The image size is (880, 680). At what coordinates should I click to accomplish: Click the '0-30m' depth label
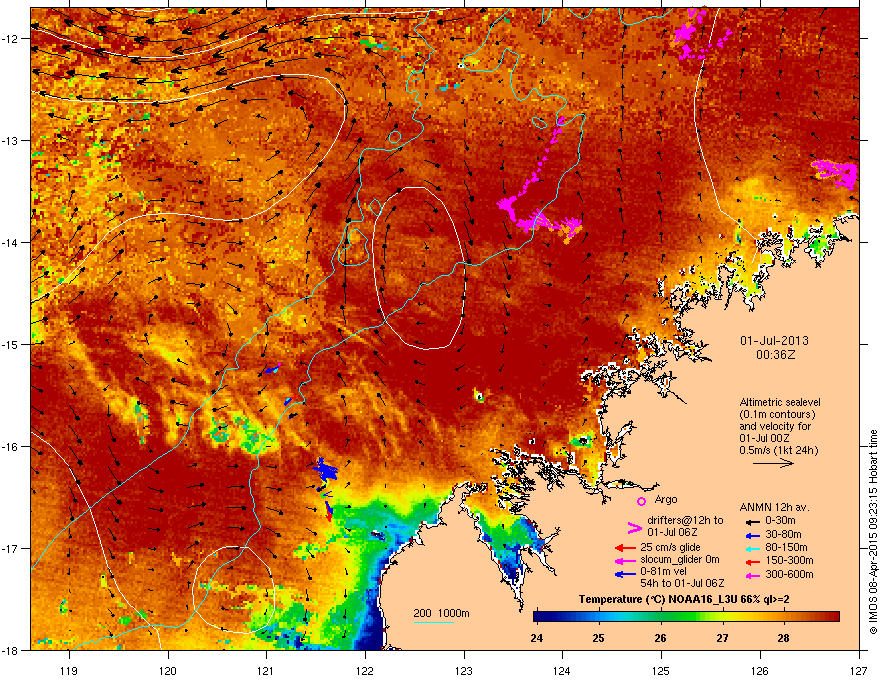pos(780,521)
